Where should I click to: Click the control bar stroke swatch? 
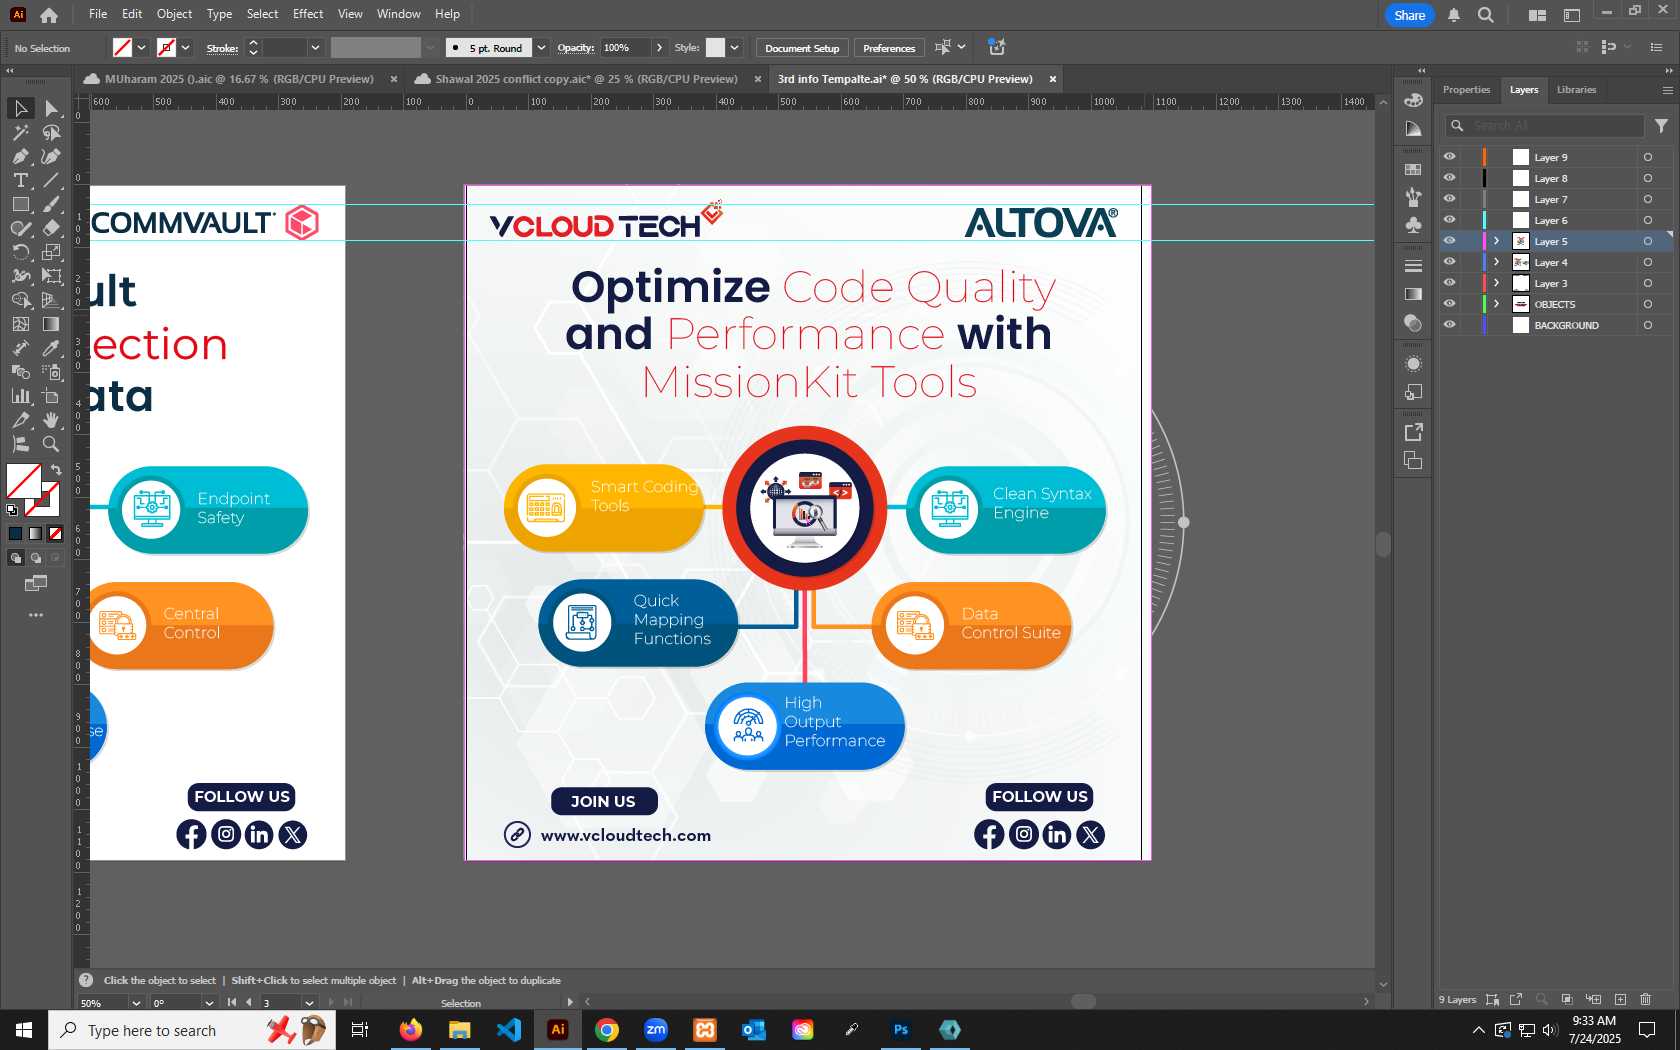(166, 48)
